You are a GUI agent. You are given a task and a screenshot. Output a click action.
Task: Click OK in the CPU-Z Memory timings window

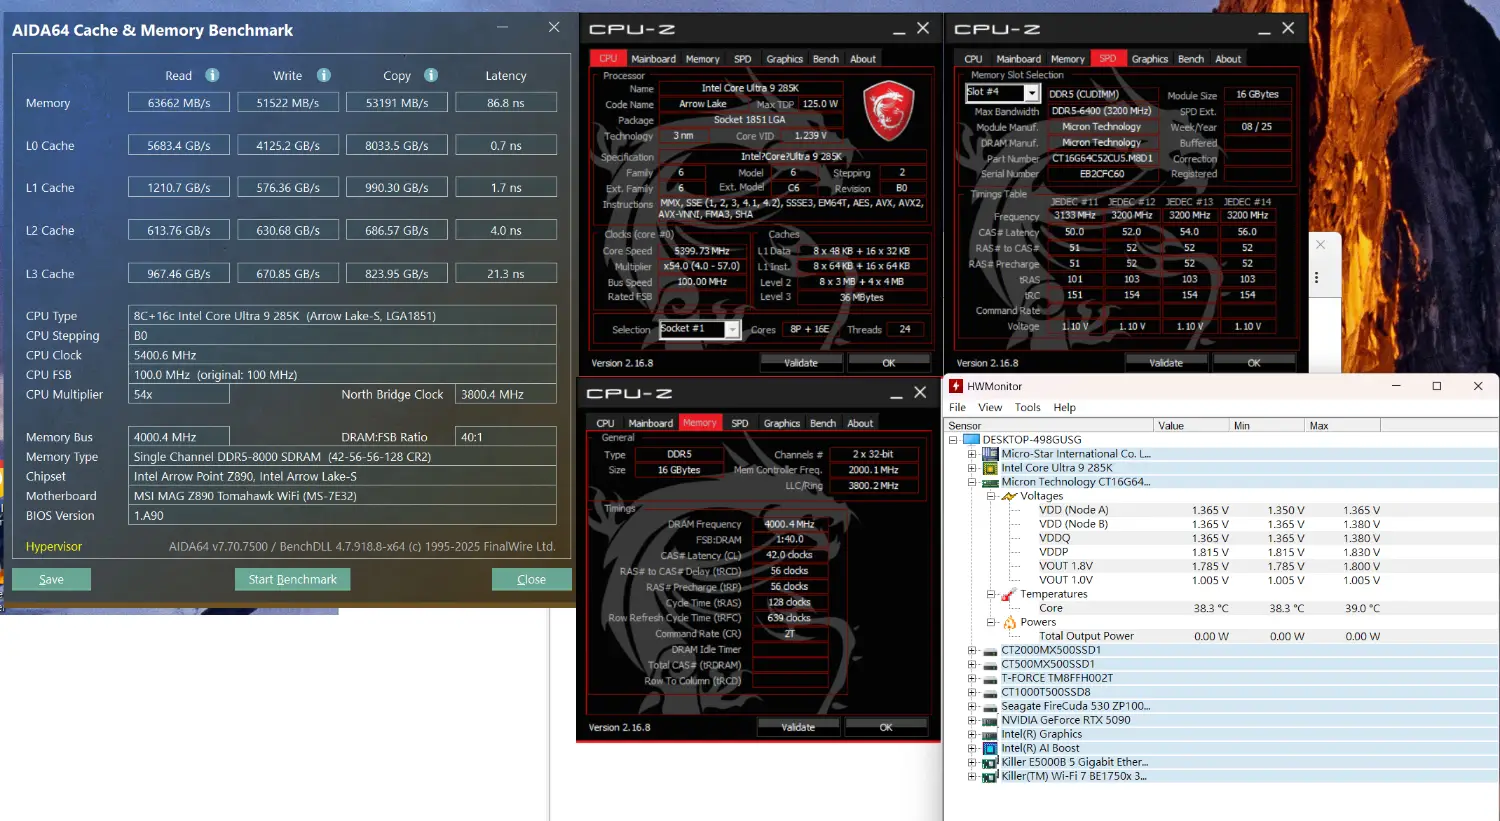tap(886, 727)
